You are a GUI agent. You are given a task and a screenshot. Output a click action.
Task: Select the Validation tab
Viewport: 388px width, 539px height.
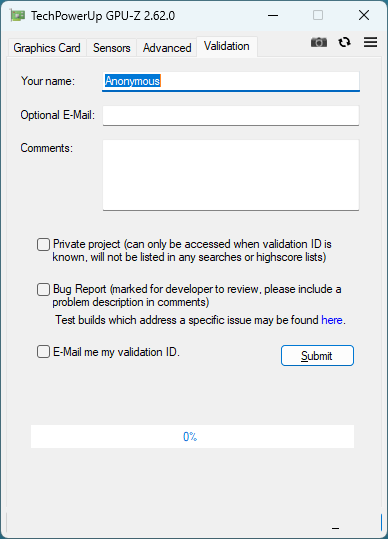pos(227,46)
